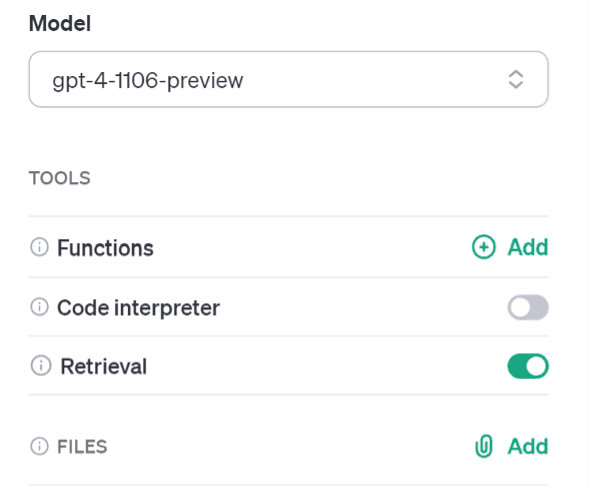Click the TOOLS section heading
Image resolution: width=592 pixels, height=493 pixels.
[x=60, y=178]
